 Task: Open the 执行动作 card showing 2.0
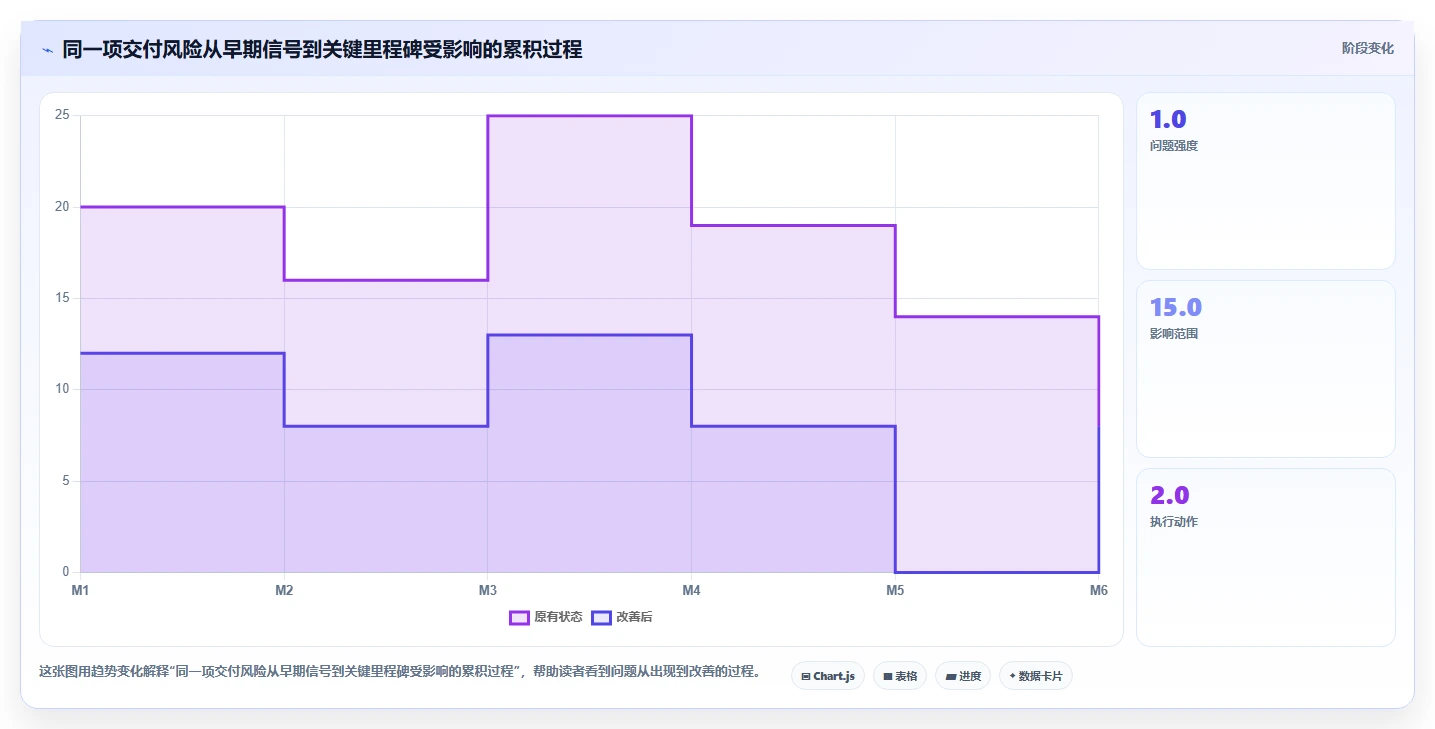pos(1265,557)
